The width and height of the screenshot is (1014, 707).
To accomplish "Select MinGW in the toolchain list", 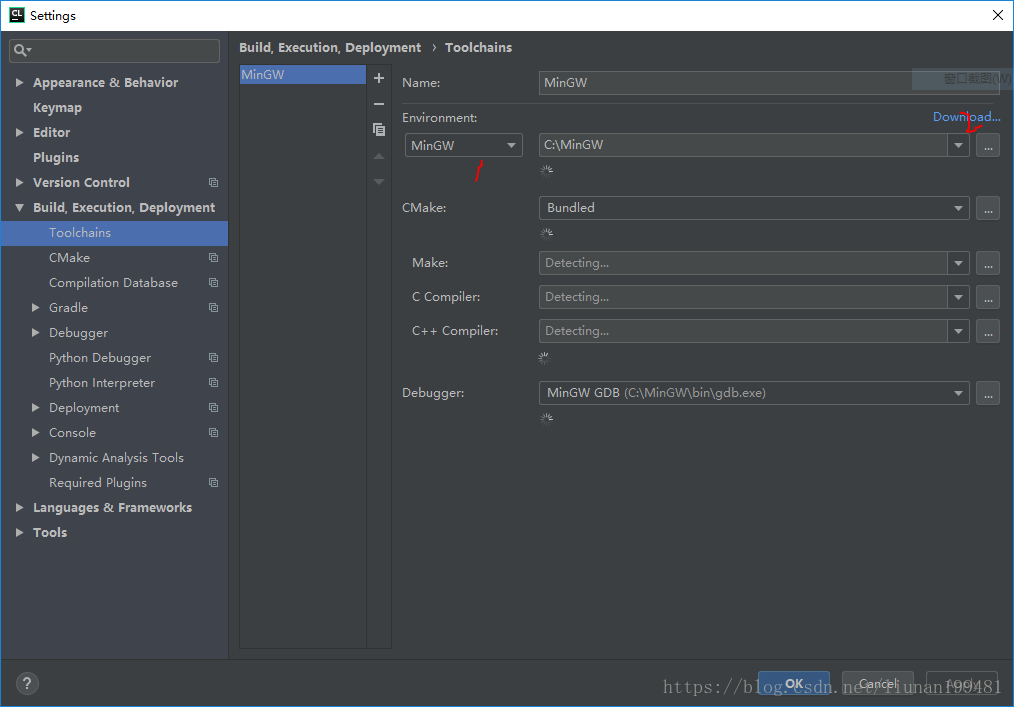I will pos(303,74).
